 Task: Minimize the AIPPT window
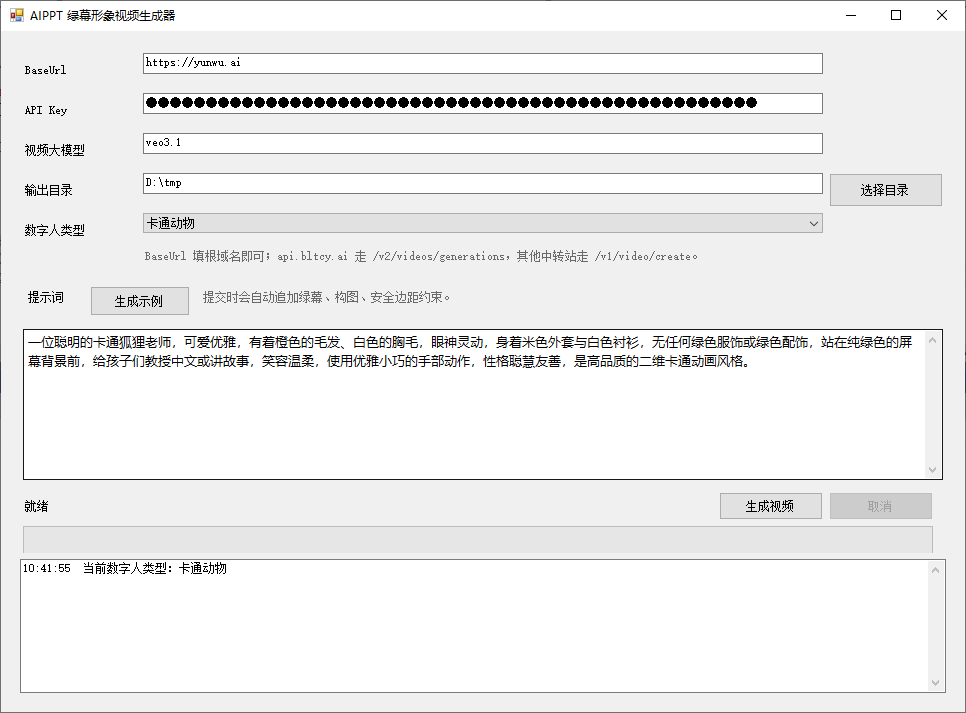pos(851,15)
